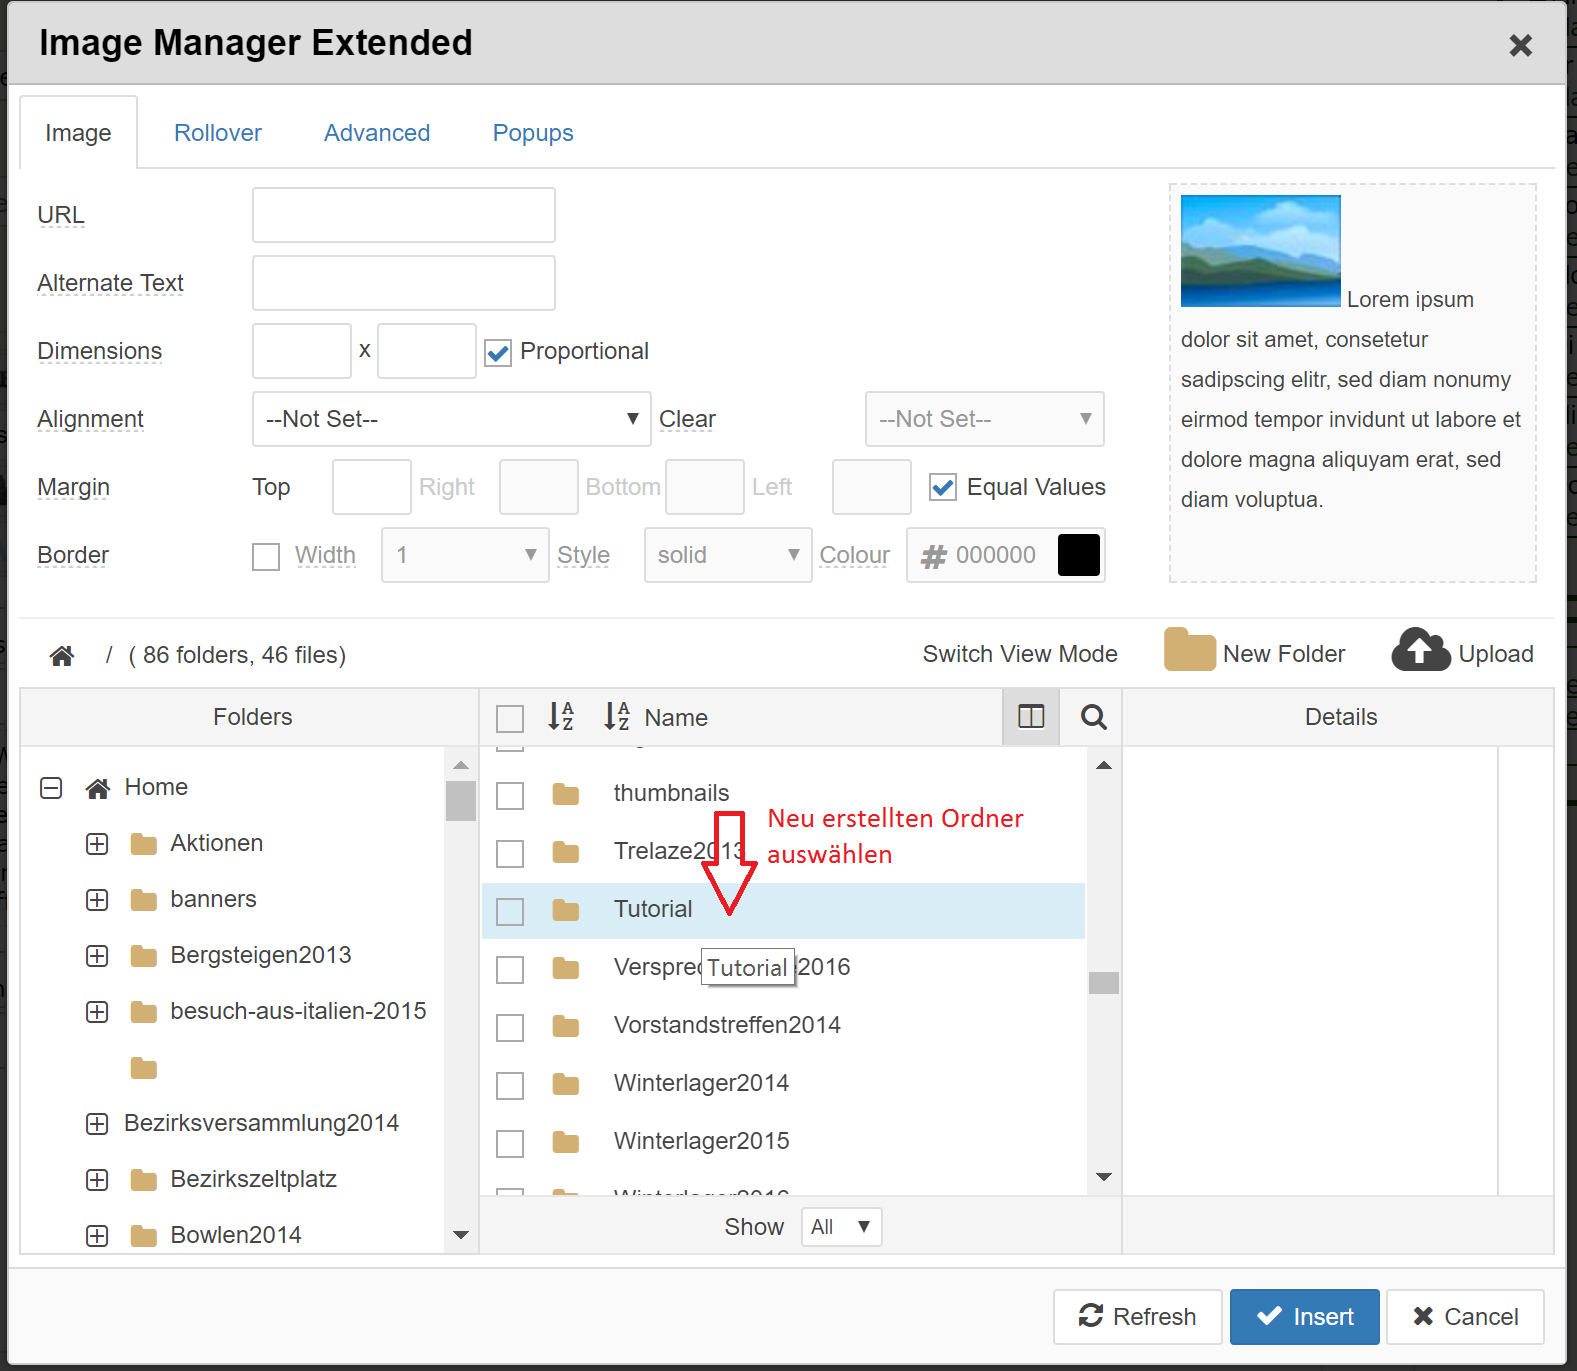Screen dimensions: 1577x1371
Task: Click into the URL input field
Action: pos(403,215)
